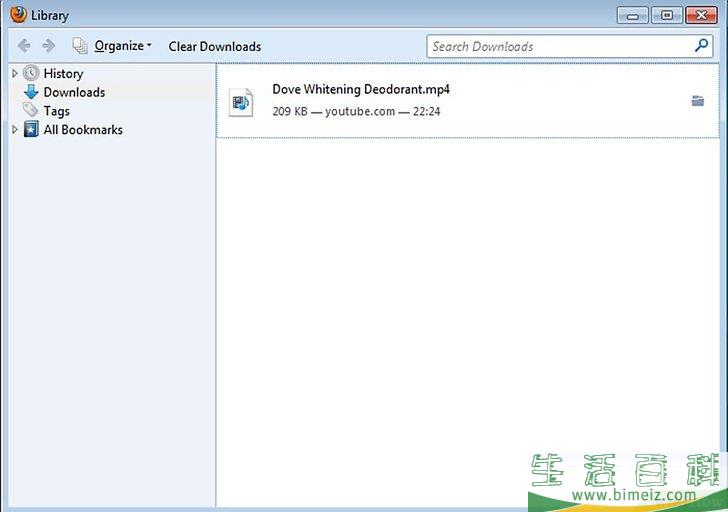Click the Tags label icon

tap(31, 110)
